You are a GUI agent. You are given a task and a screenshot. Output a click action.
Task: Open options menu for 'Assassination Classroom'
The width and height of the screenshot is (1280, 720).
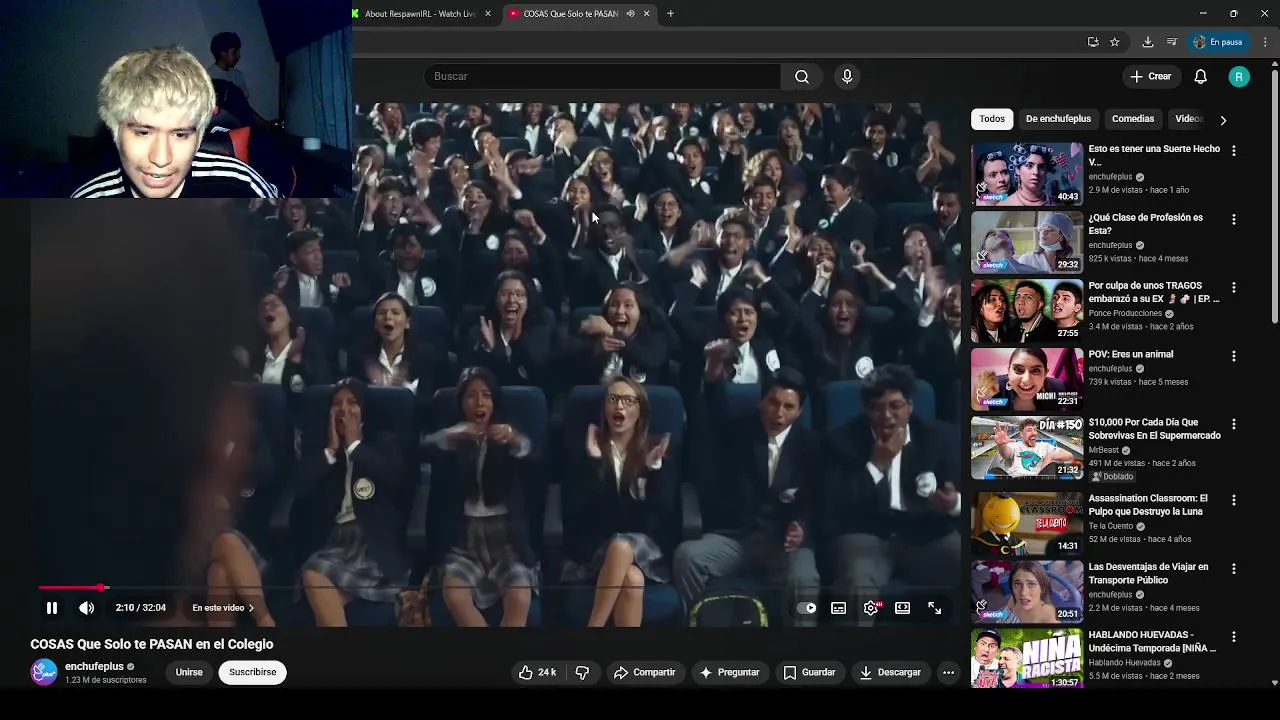tap(1234, 500)
